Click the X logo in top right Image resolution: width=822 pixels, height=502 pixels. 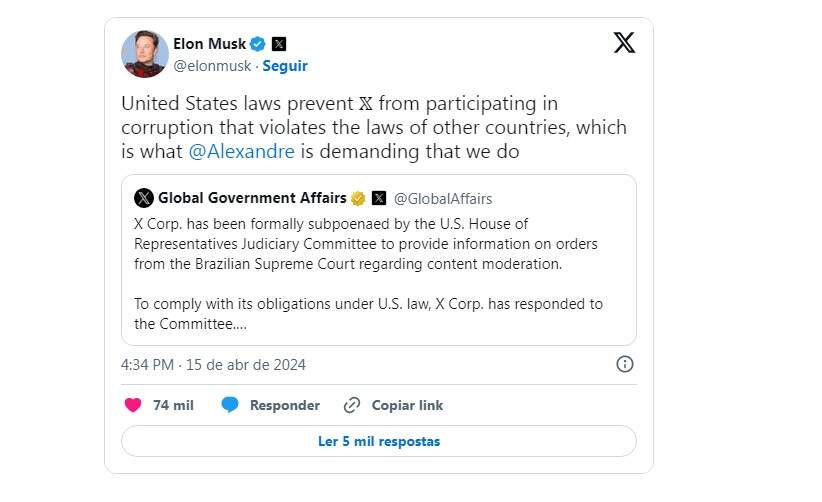624,43
